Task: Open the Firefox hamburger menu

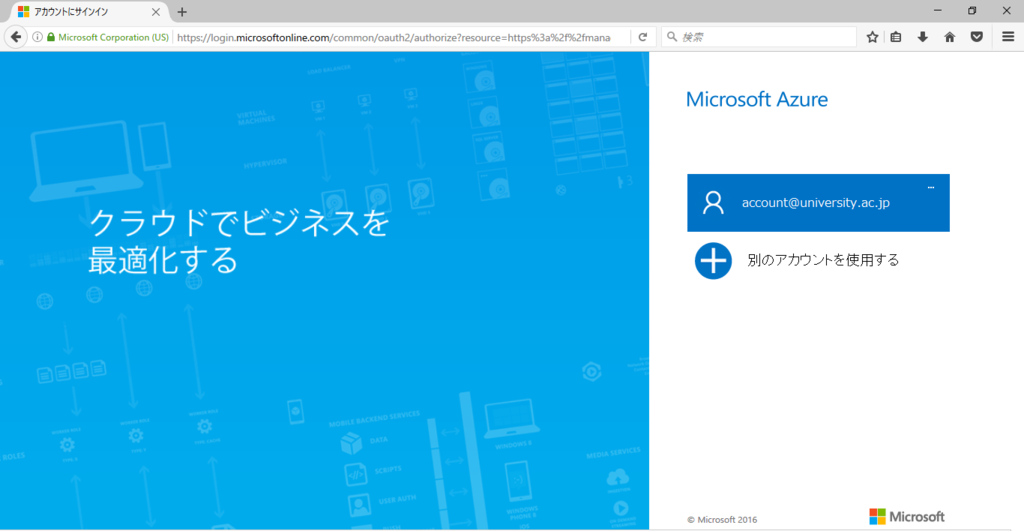Action: tap(1008, 37)
